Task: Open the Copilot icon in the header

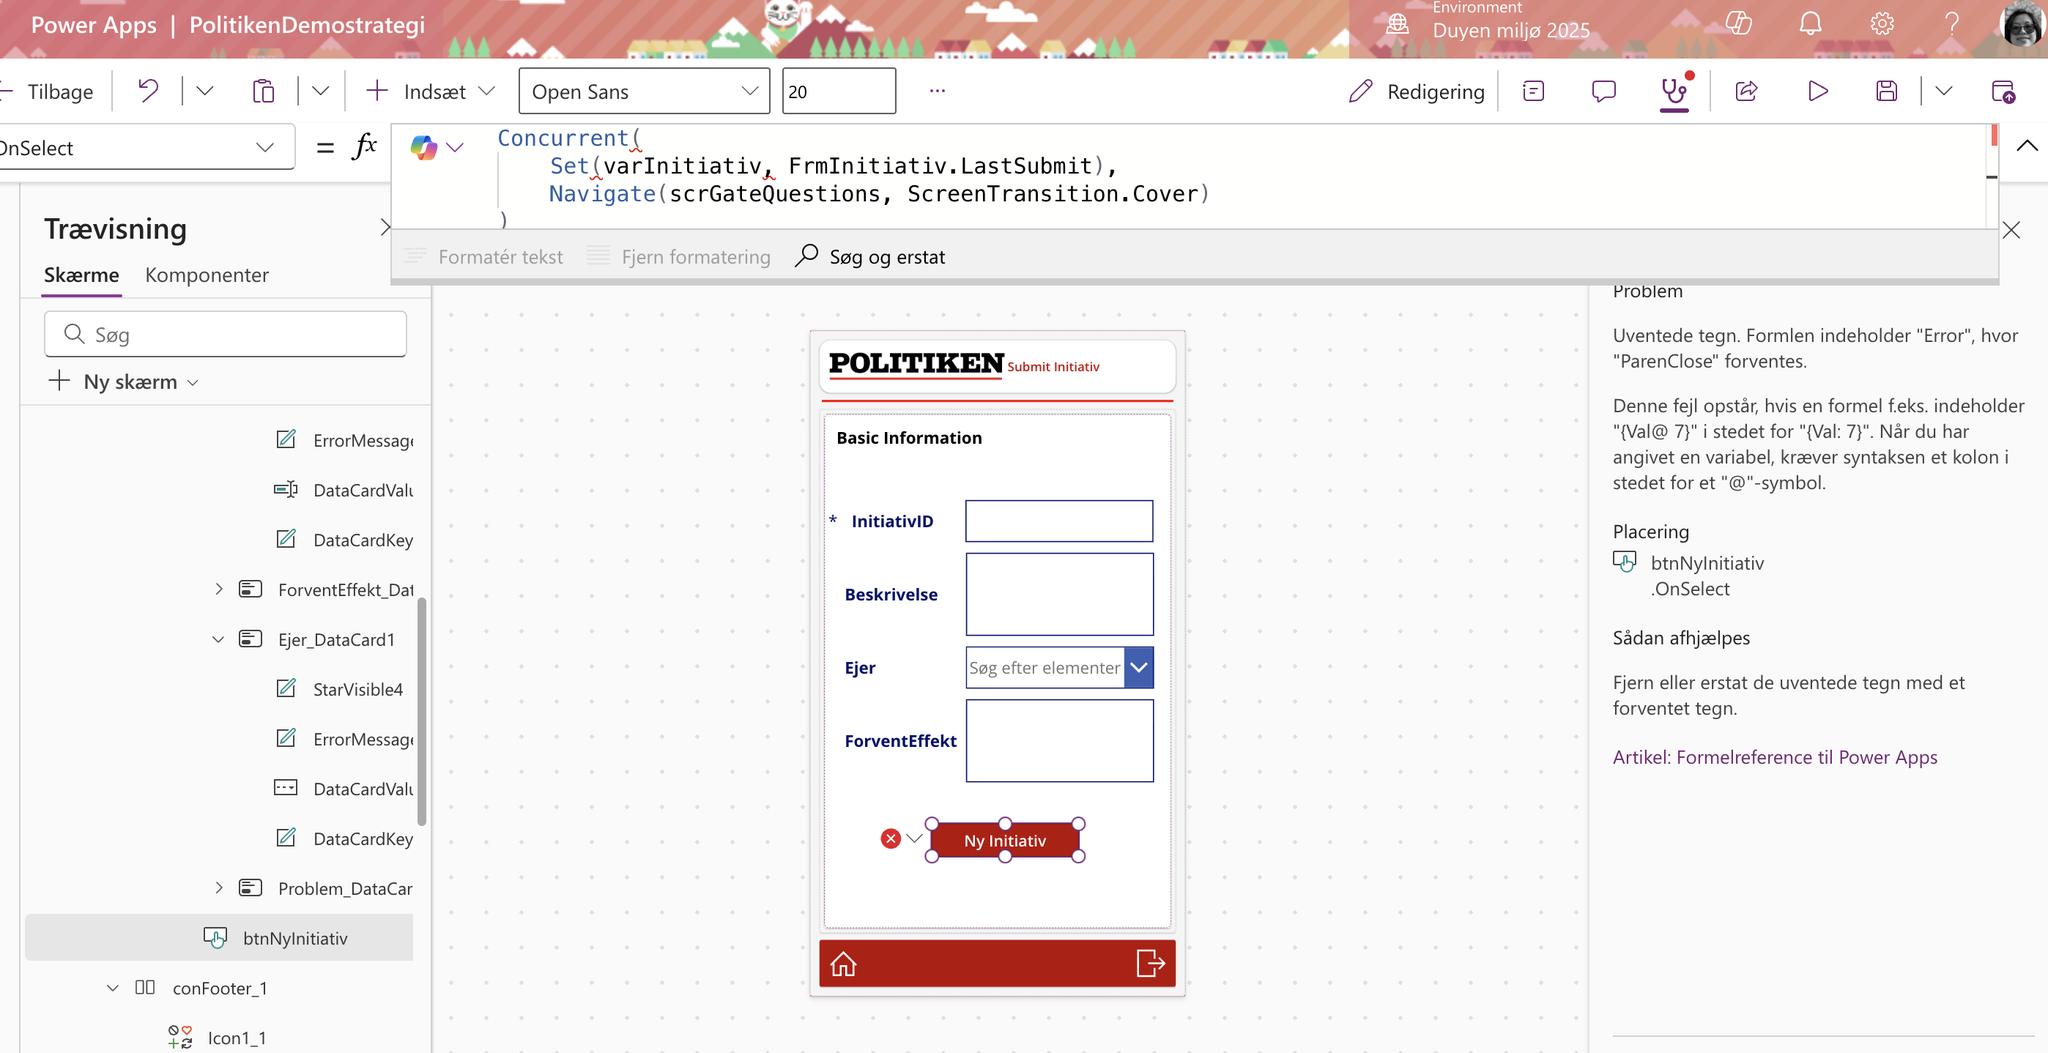Action: click(x=1739, y=23)
